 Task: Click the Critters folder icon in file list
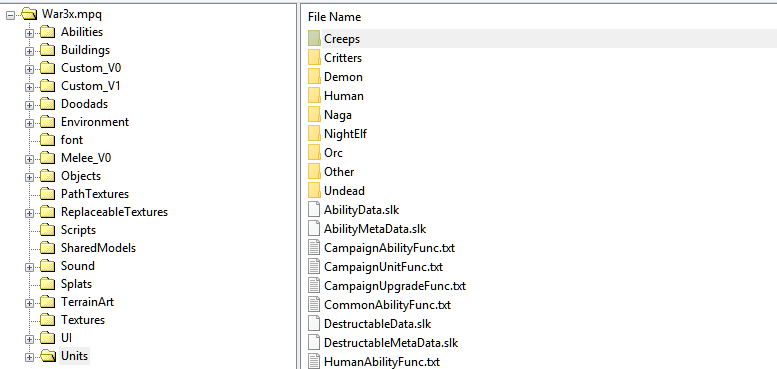pos(314,57)
